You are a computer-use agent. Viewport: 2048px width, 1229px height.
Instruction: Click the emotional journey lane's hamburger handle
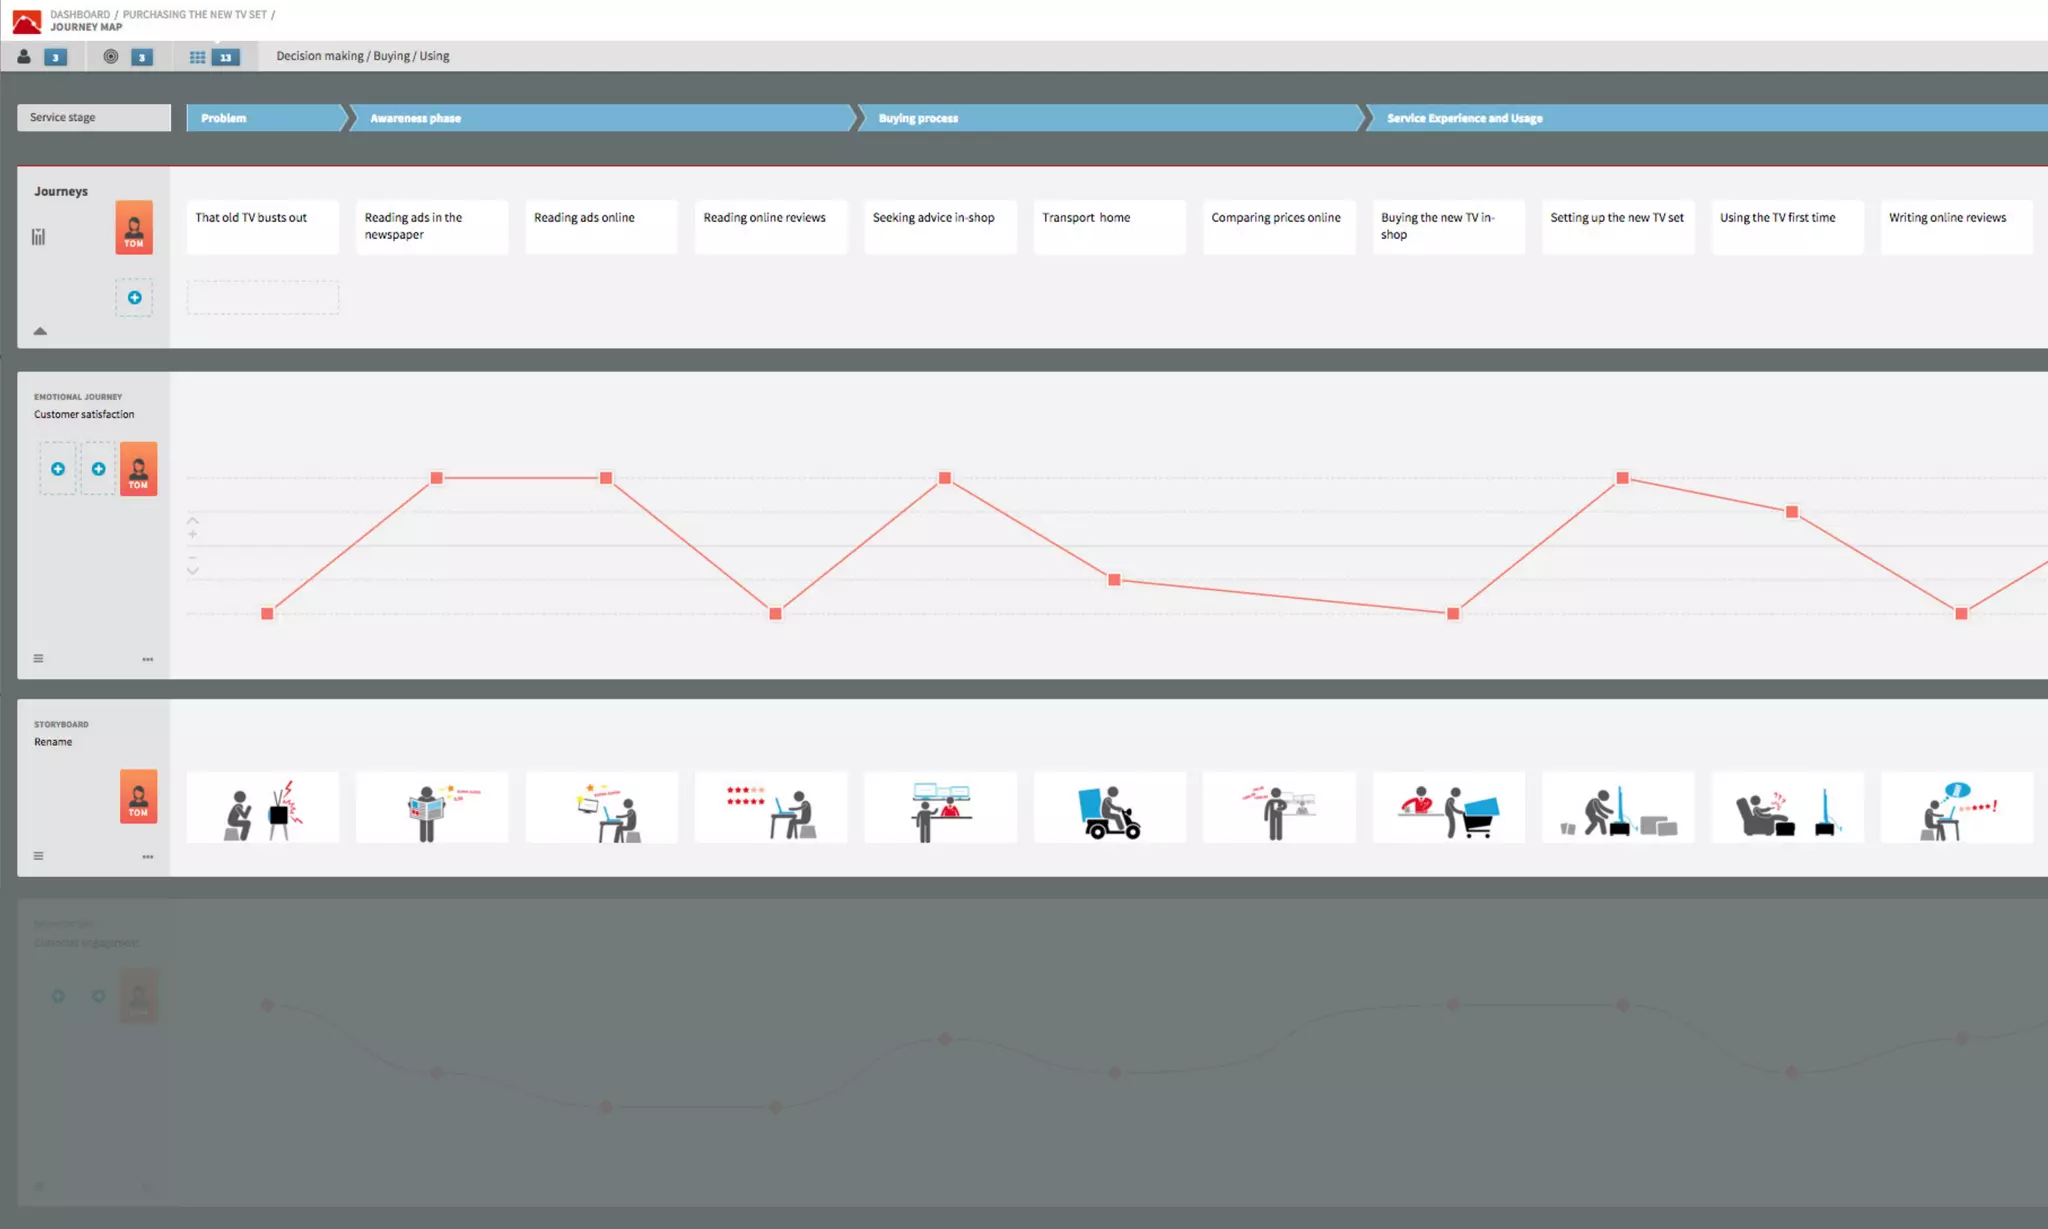(x=38, y=659)
